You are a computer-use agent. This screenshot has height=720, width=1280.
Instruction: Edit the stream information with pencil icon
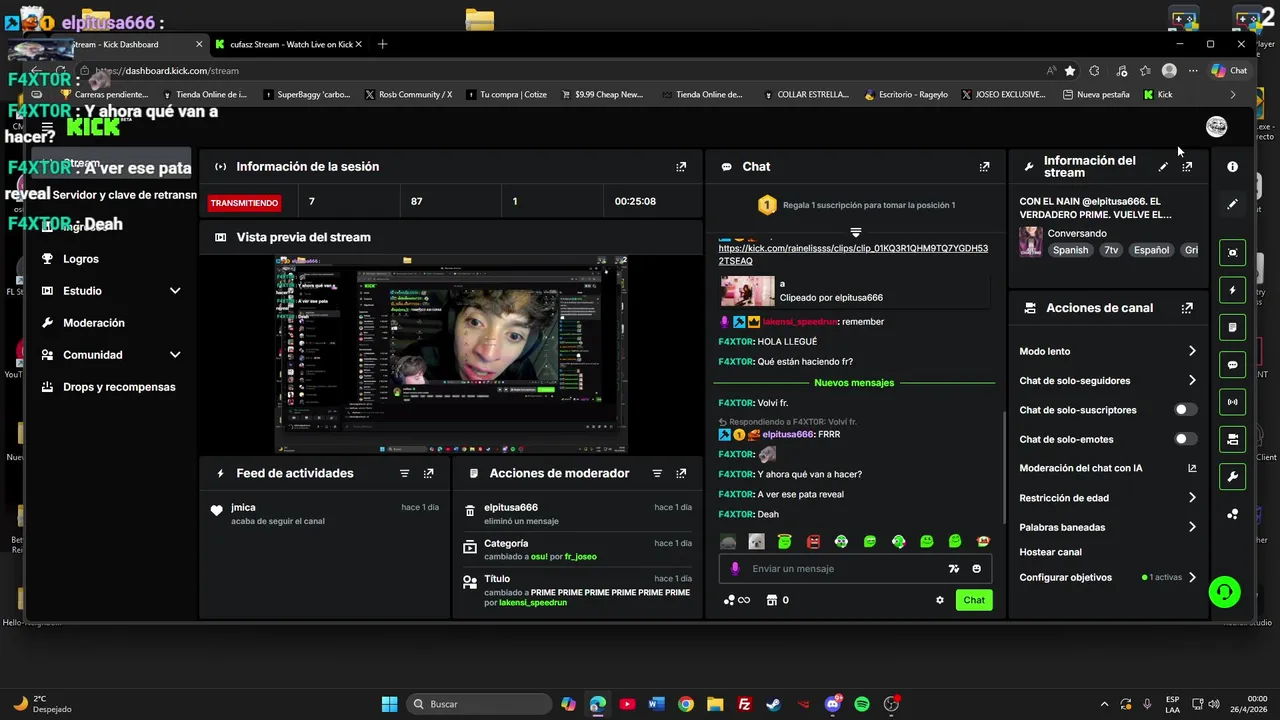click(x=1163, y=167)
